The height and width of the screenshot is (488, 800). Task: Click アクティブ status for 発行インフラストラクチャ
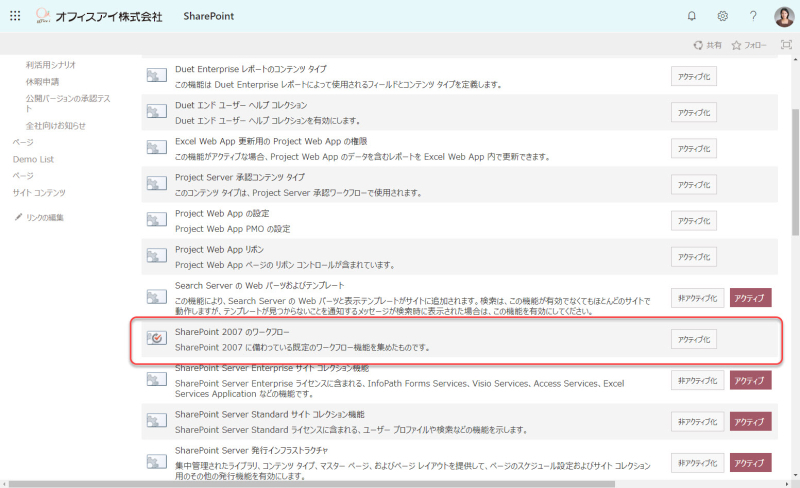click(x=750, y=463)
